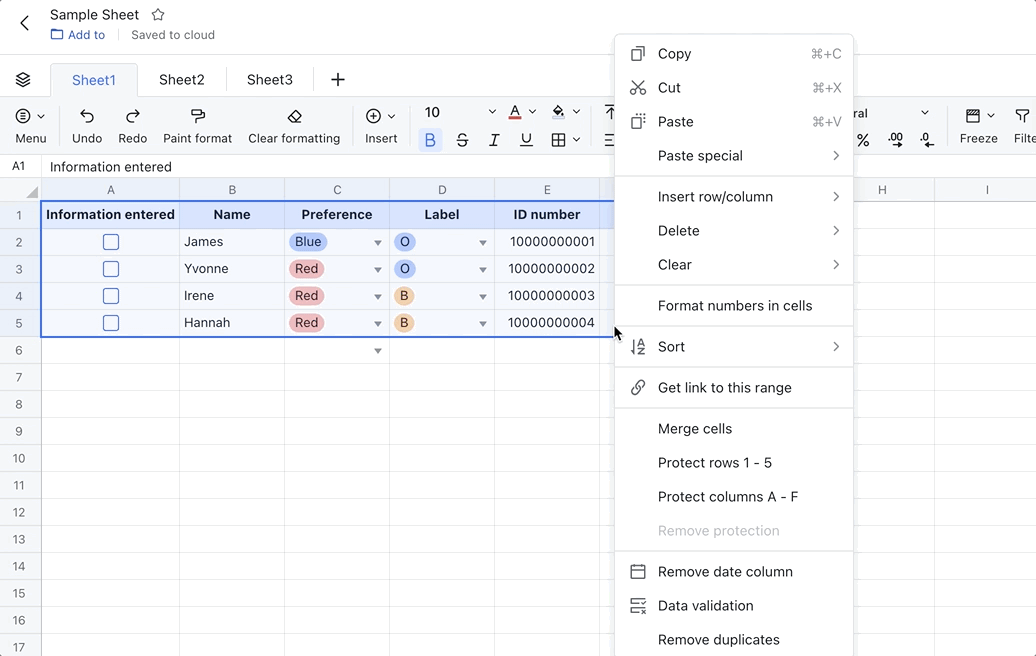
Task: Switch to the Sheet2 tab
Action: point(182,79)
